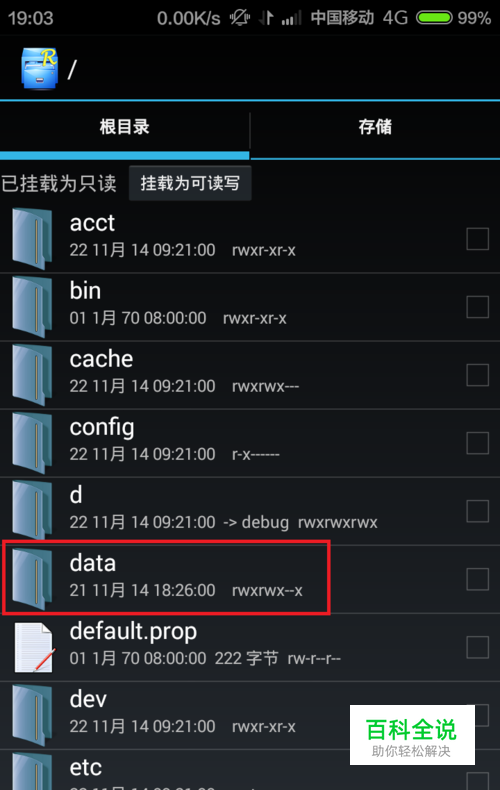Tap the Root Explorer app icon

click(39, 69)
